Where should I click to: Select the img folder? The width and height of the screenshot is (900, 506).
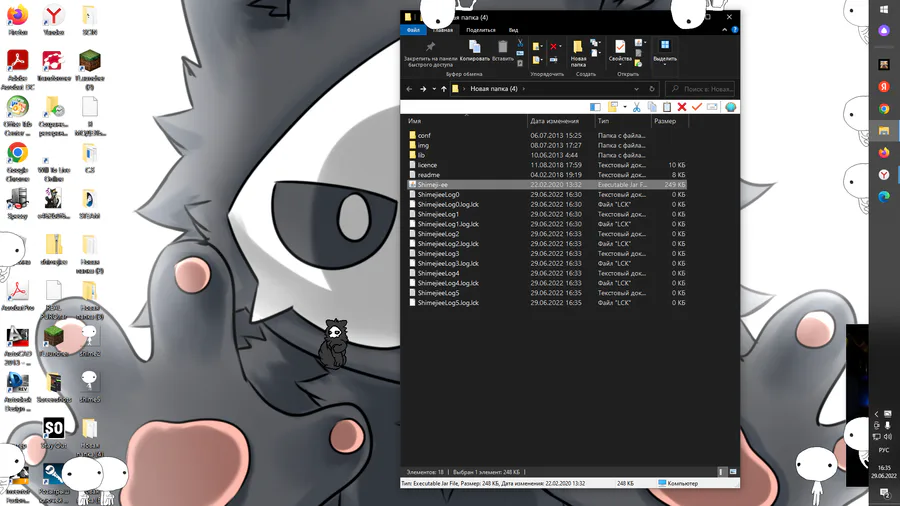click(423, 145)
